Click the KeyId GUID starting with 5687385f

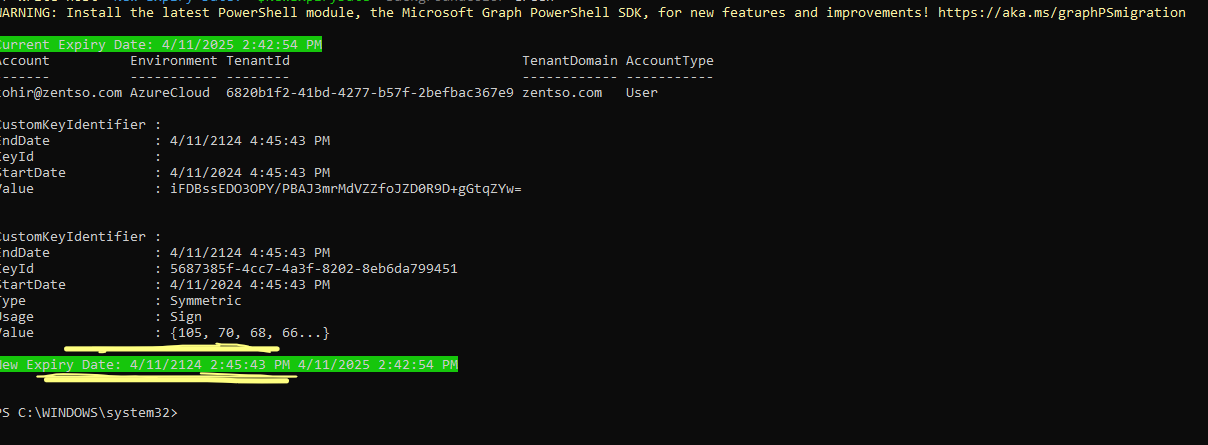point(314,268)
